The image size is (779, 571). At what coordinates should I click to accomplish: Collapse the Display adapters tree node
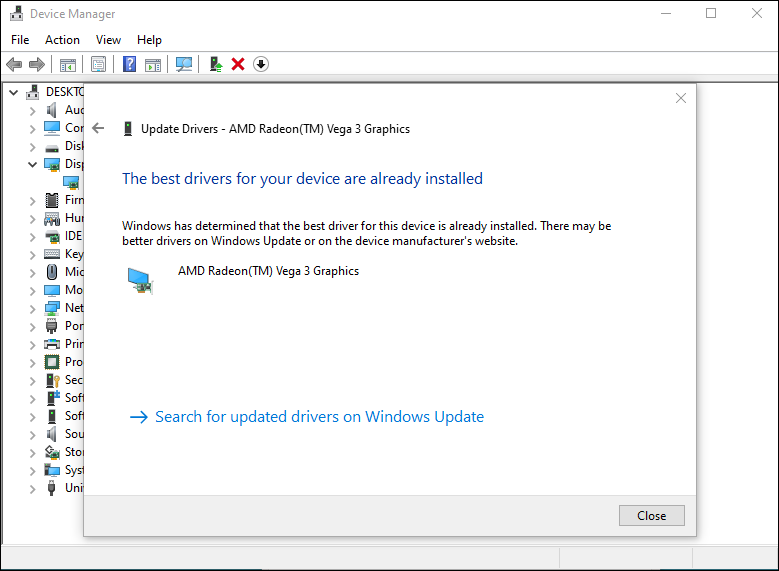coord(33,164)
